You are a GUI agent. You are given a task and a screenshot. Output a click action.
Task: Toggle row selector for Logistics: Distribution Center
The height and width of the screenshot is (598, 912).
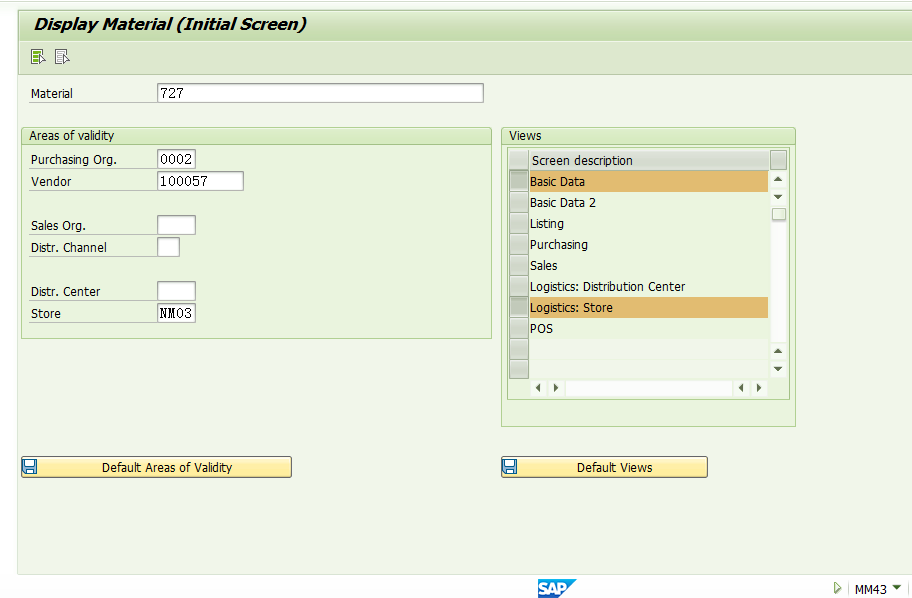tap(518, 286)
